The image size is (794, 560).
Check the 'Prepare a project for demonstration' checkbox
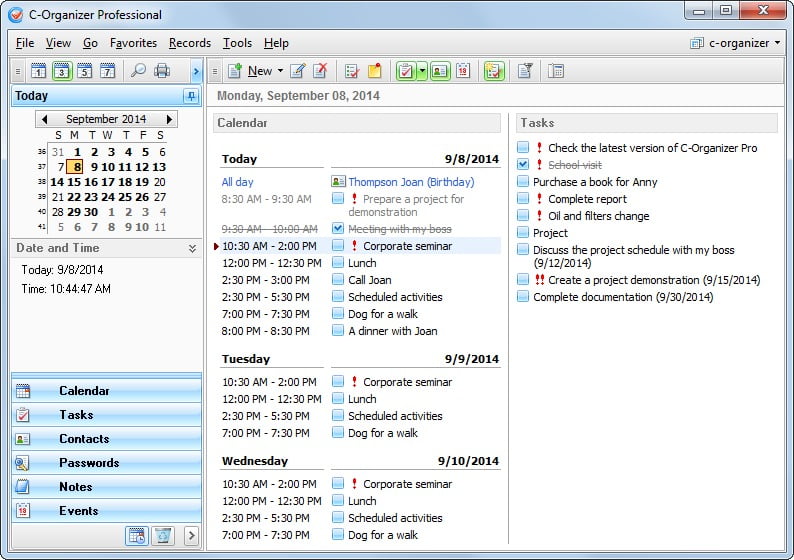(338, 198)
